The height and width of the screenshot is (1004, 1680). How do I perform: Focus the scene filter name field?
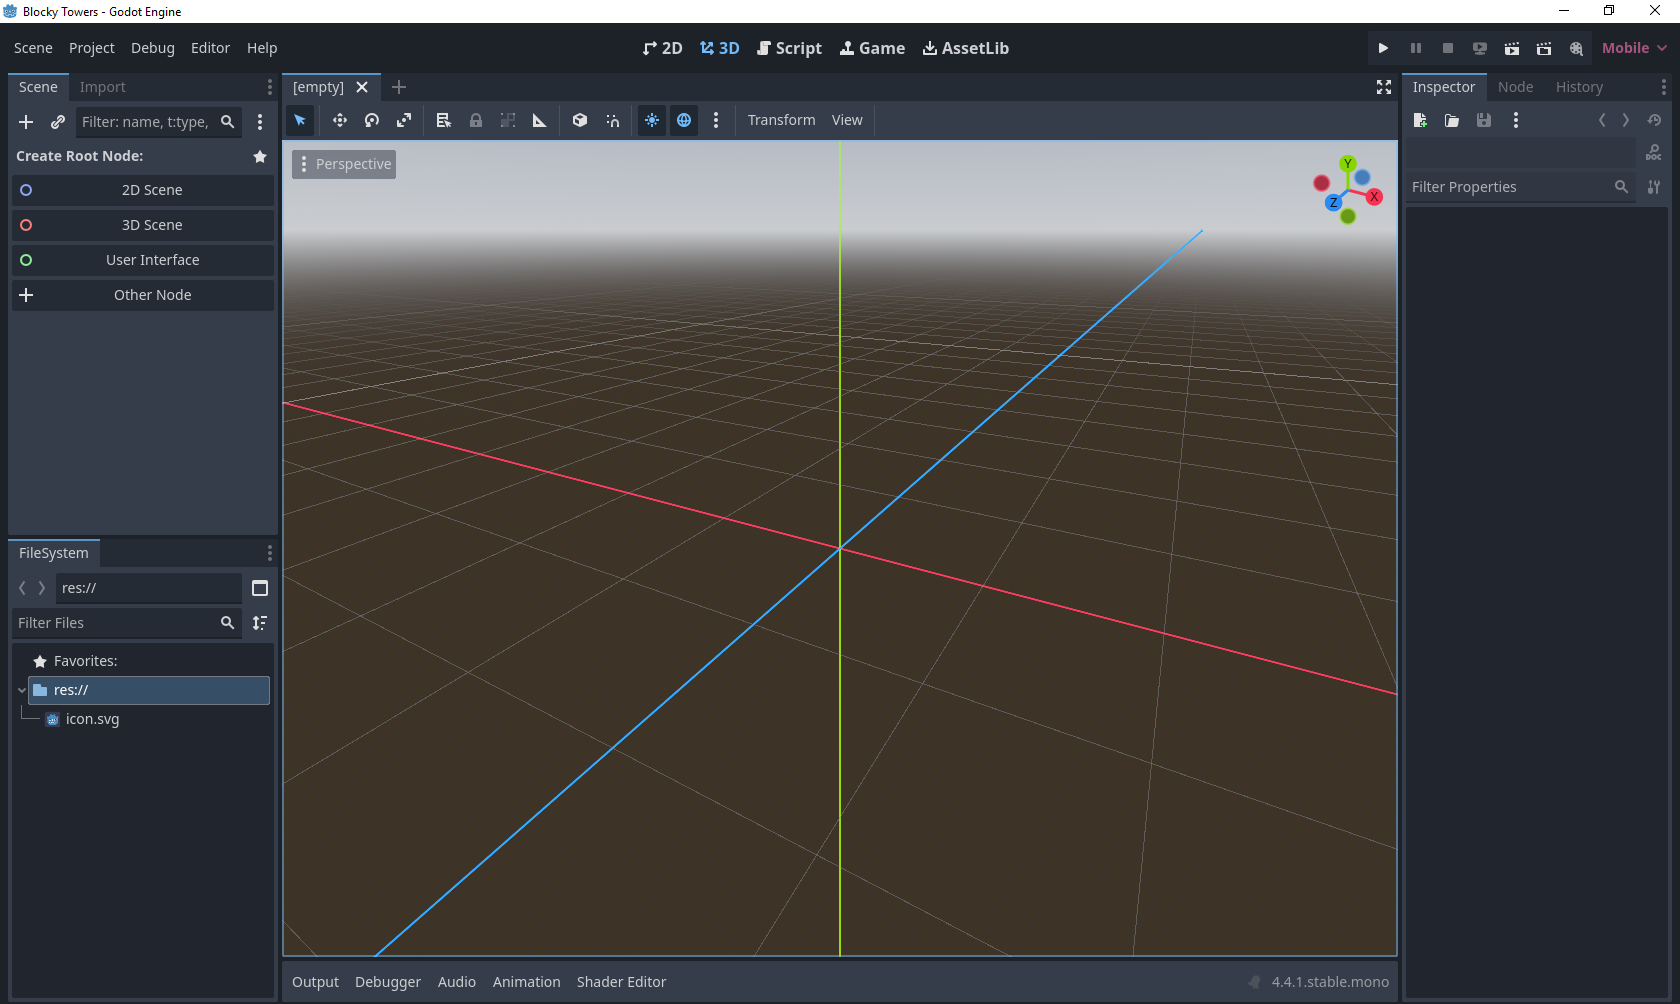pos(158,122)
